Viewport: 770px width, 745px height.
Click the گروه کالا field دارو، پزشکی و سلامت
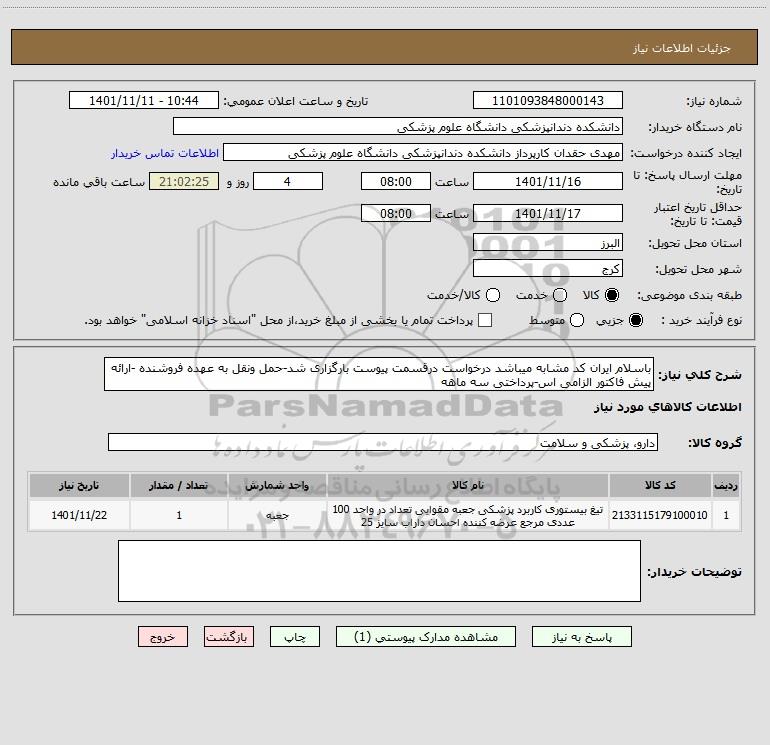(383, 442)
